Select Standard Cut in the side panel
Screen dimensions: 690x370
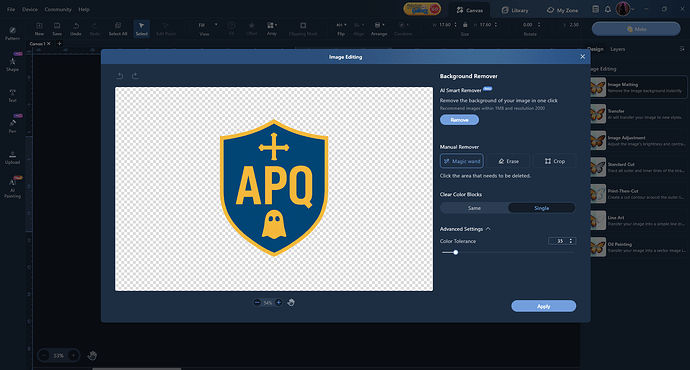click(x=638, y=167)
